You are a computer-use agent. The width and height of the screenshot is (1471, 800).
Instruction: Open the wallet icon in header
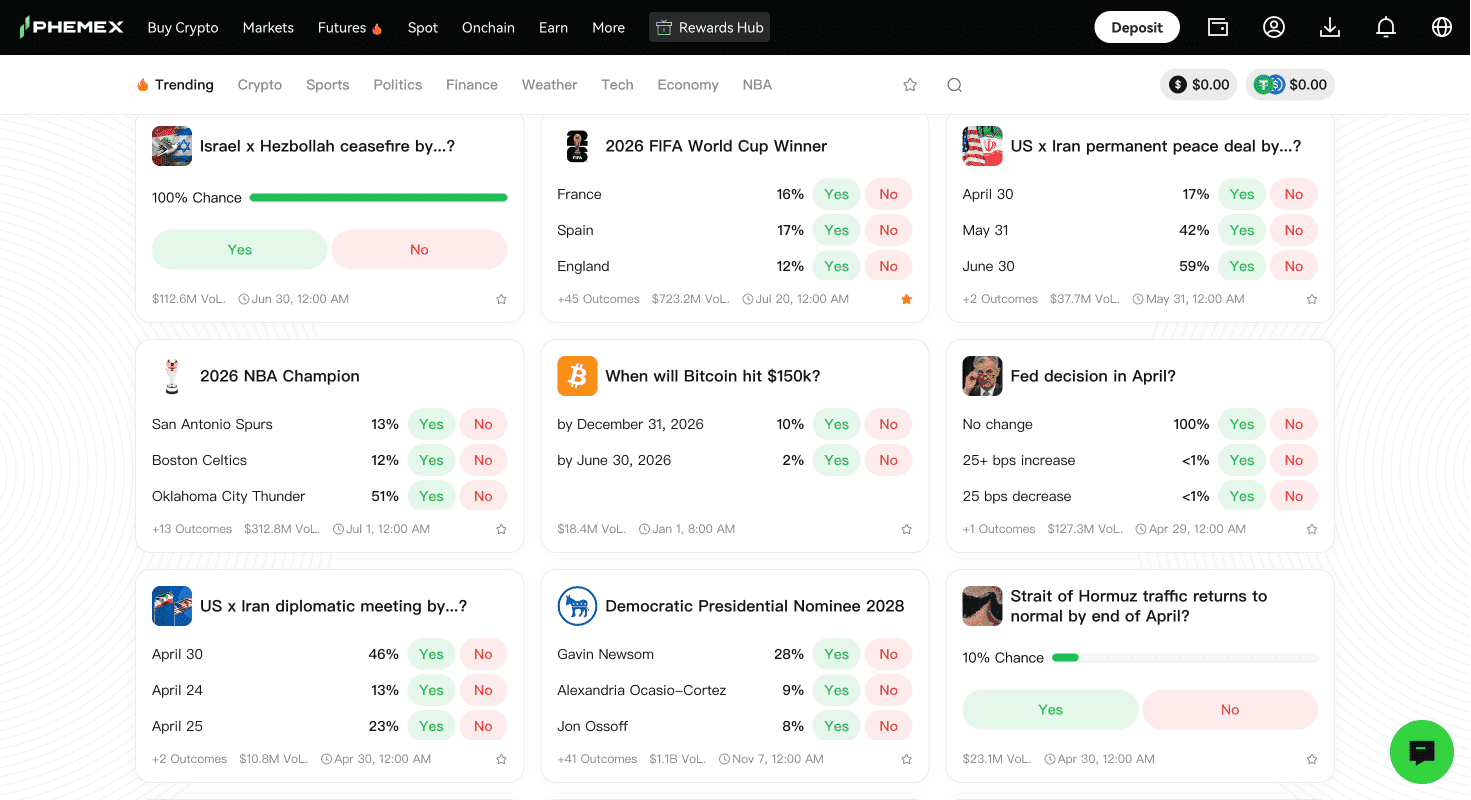[1218, 27]
